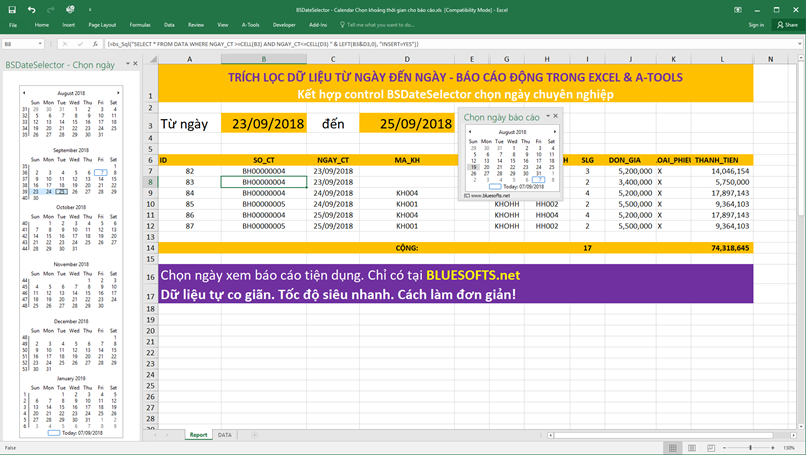The image size is (806, 455).
Task: Click horizontal scrollbar left arrow
Action: click(551, 435)
